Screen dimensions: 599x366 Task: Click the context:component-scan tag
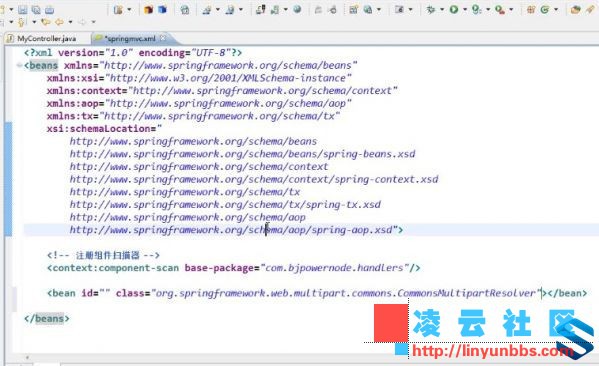tap(113, 267)
